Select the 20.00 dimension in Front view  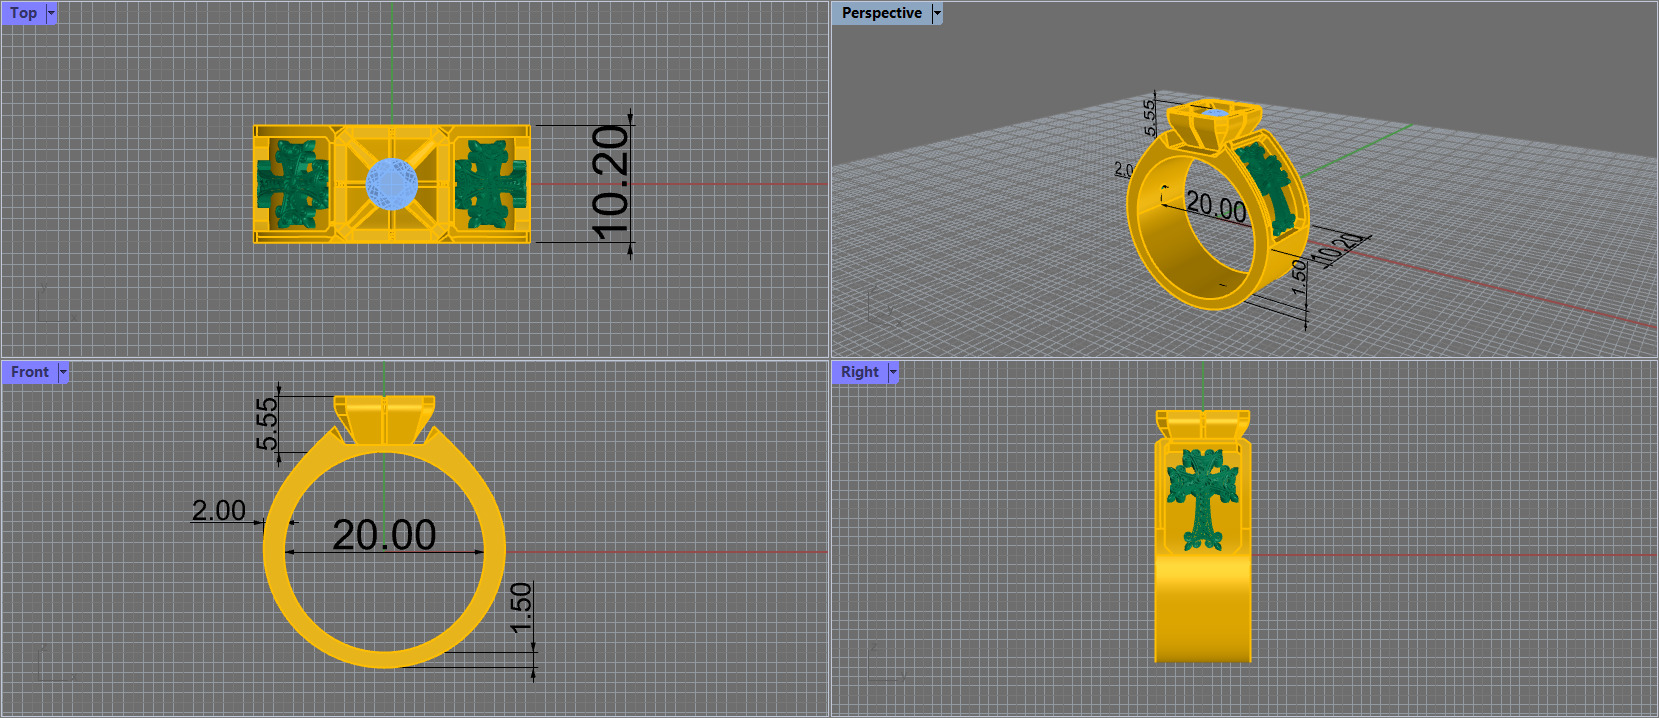click(x=384, y=535)
